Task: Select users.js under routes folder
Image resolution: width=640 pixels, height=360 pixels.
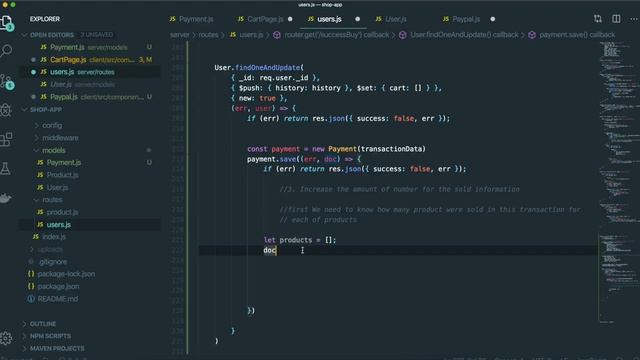Action: 90,224
